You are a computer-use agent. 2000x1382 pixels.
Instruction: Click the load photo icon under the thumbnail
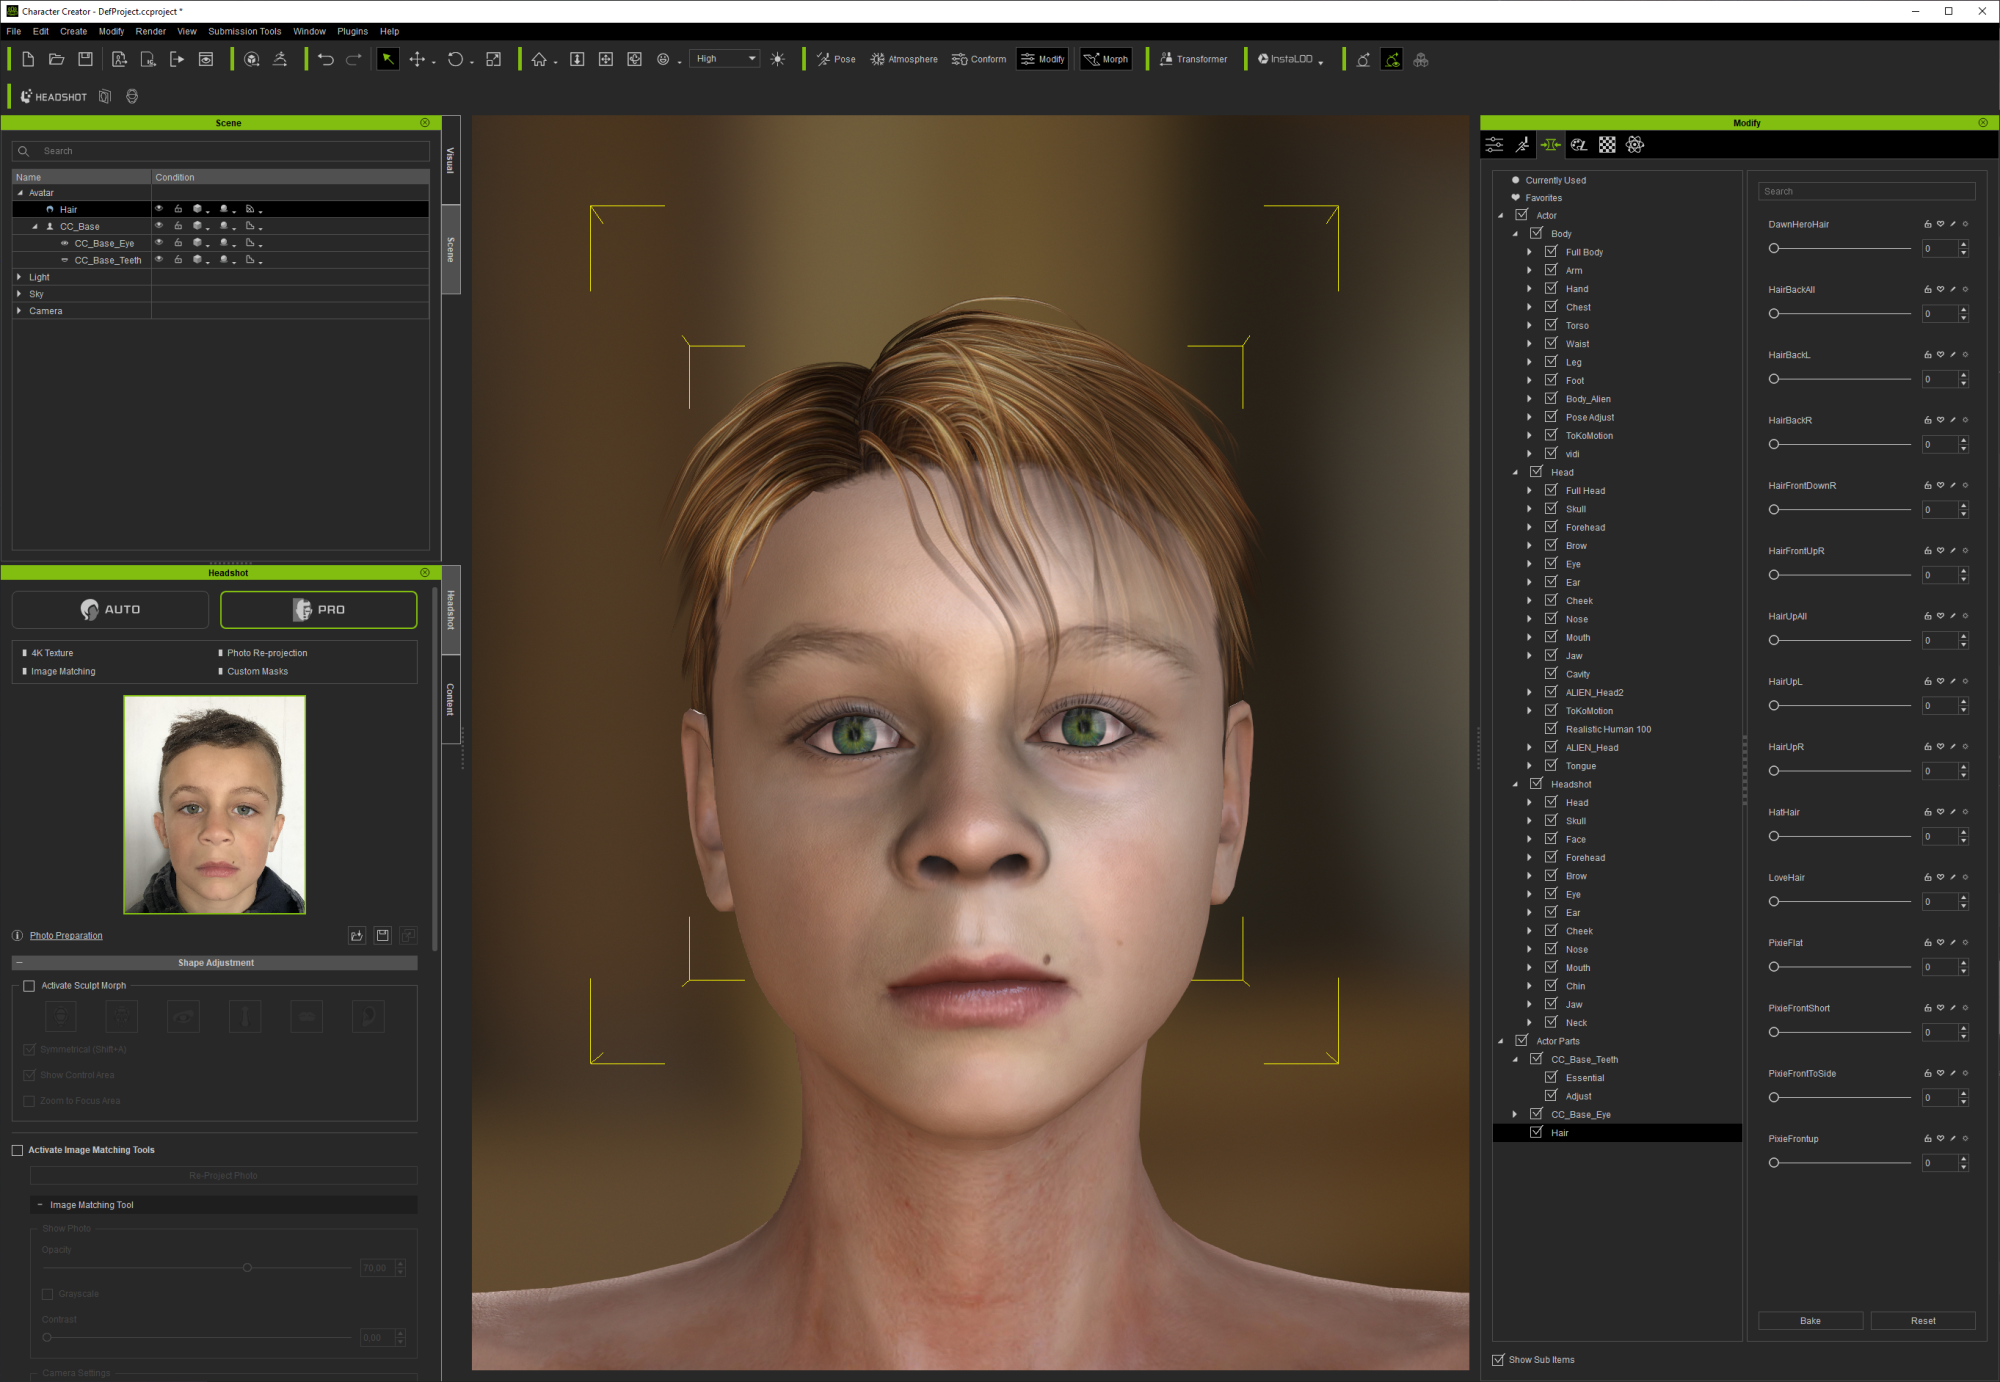[x=357, y=935]
